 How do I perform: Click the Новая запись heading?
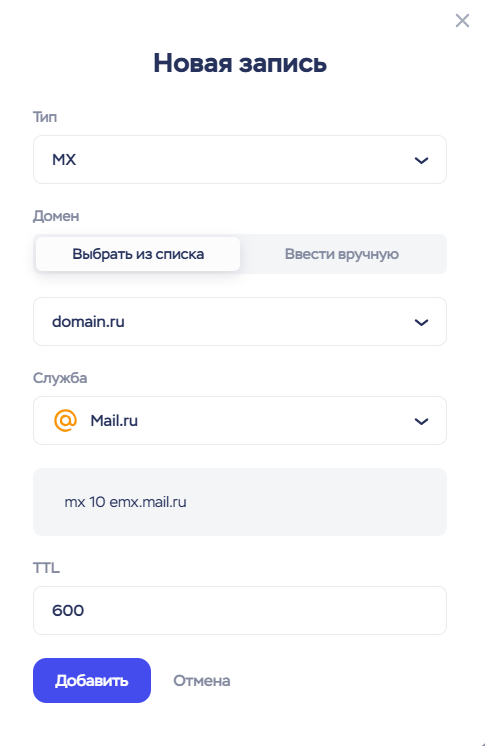pyautogui.click(x=240, y=63)
